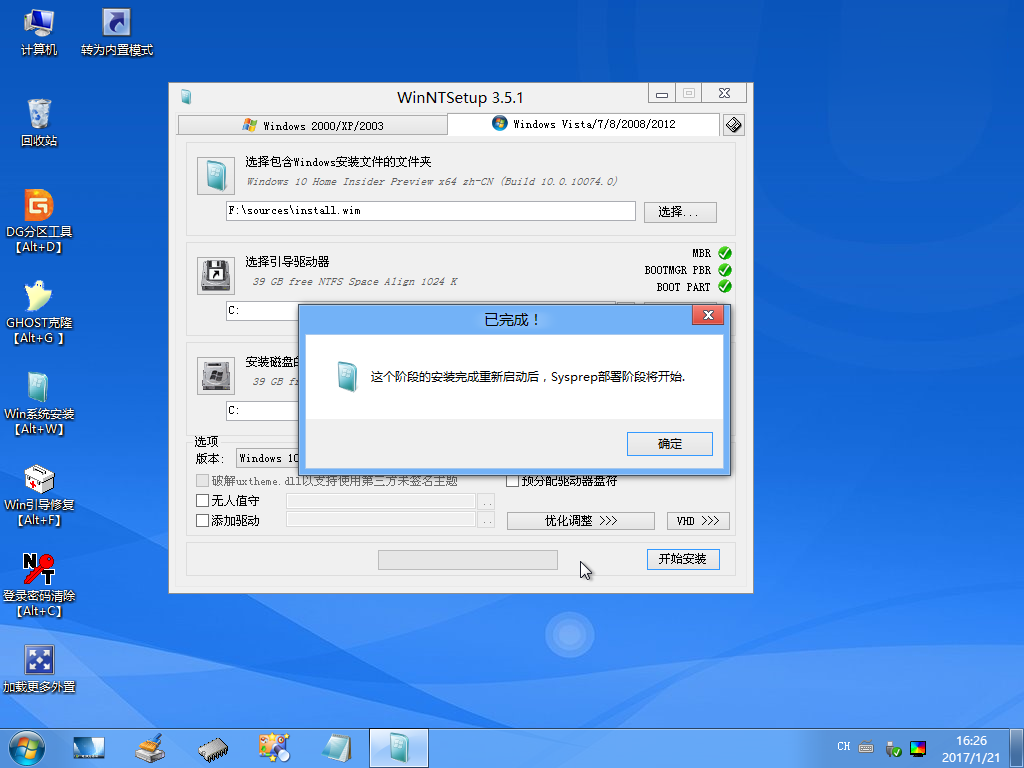Click the 无人值守 file path field
Screen dimensions: 1024x768
tap(381, 501)
